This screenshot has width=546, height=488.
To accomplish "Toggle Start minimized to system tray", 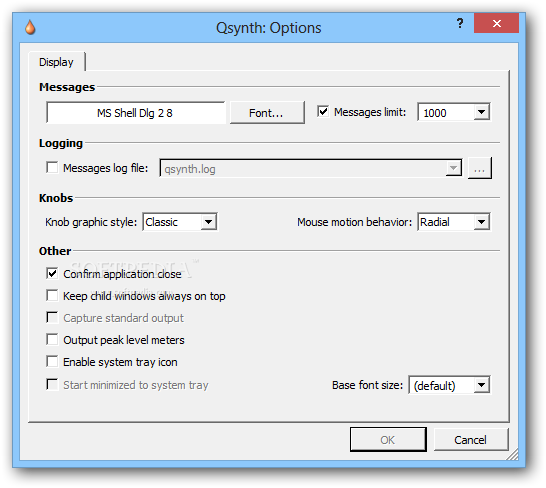I will (52, 385).
